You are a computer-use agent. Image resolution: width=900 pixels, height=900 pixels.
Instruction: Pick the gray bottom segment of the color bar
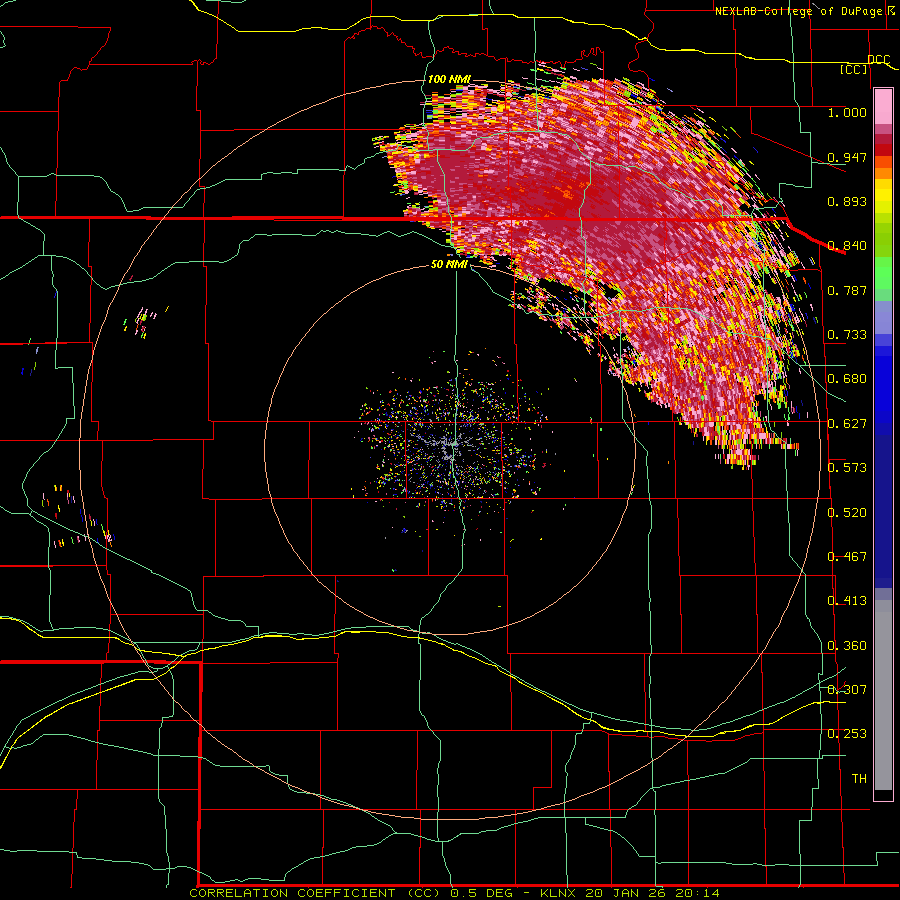click(x=883, y=695)
